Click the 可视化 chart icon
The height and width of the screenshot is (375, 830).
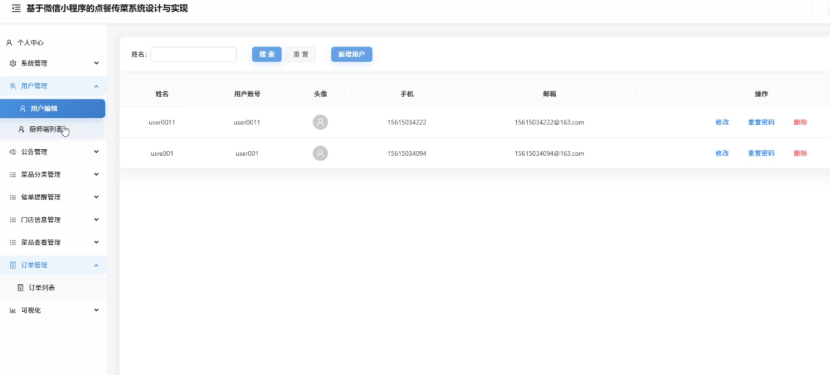[x=13, y=310]
